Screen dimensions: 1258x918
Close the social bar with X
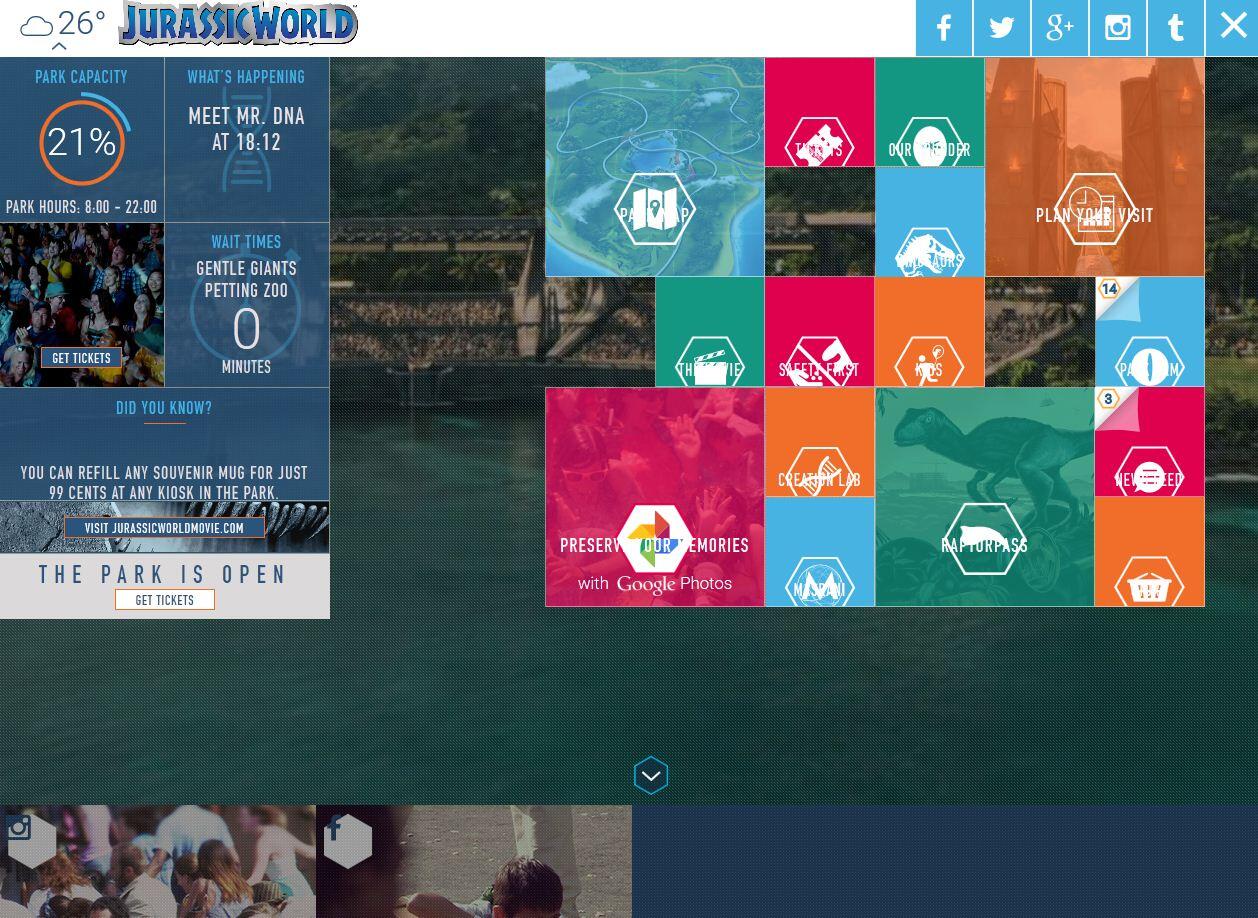(1233, 28)
